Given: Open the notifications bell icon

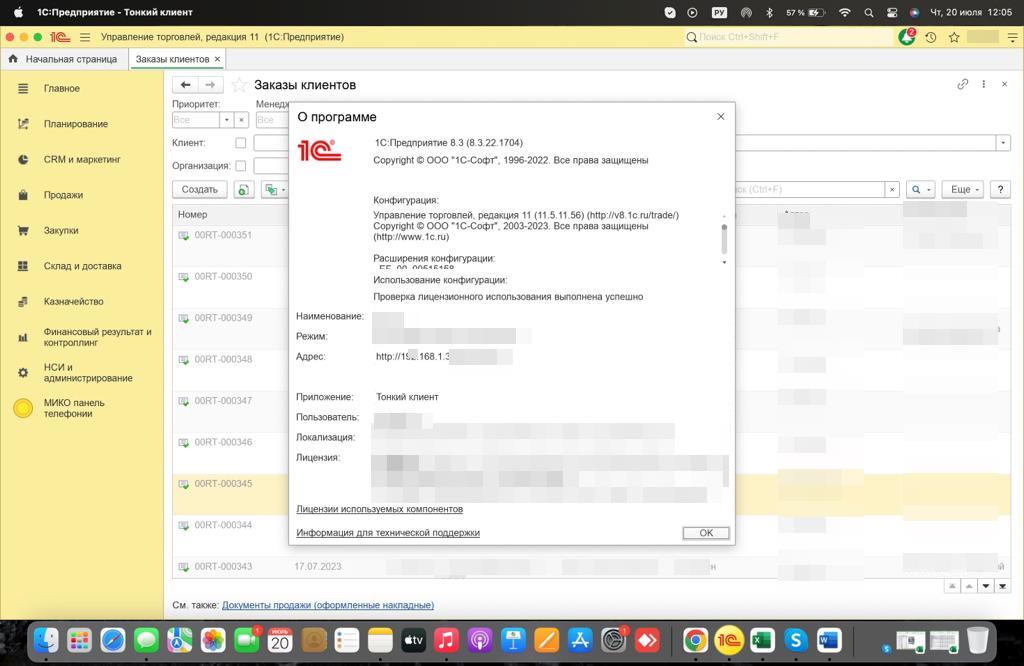Looking at the screenshot, I should coord(907,37).
